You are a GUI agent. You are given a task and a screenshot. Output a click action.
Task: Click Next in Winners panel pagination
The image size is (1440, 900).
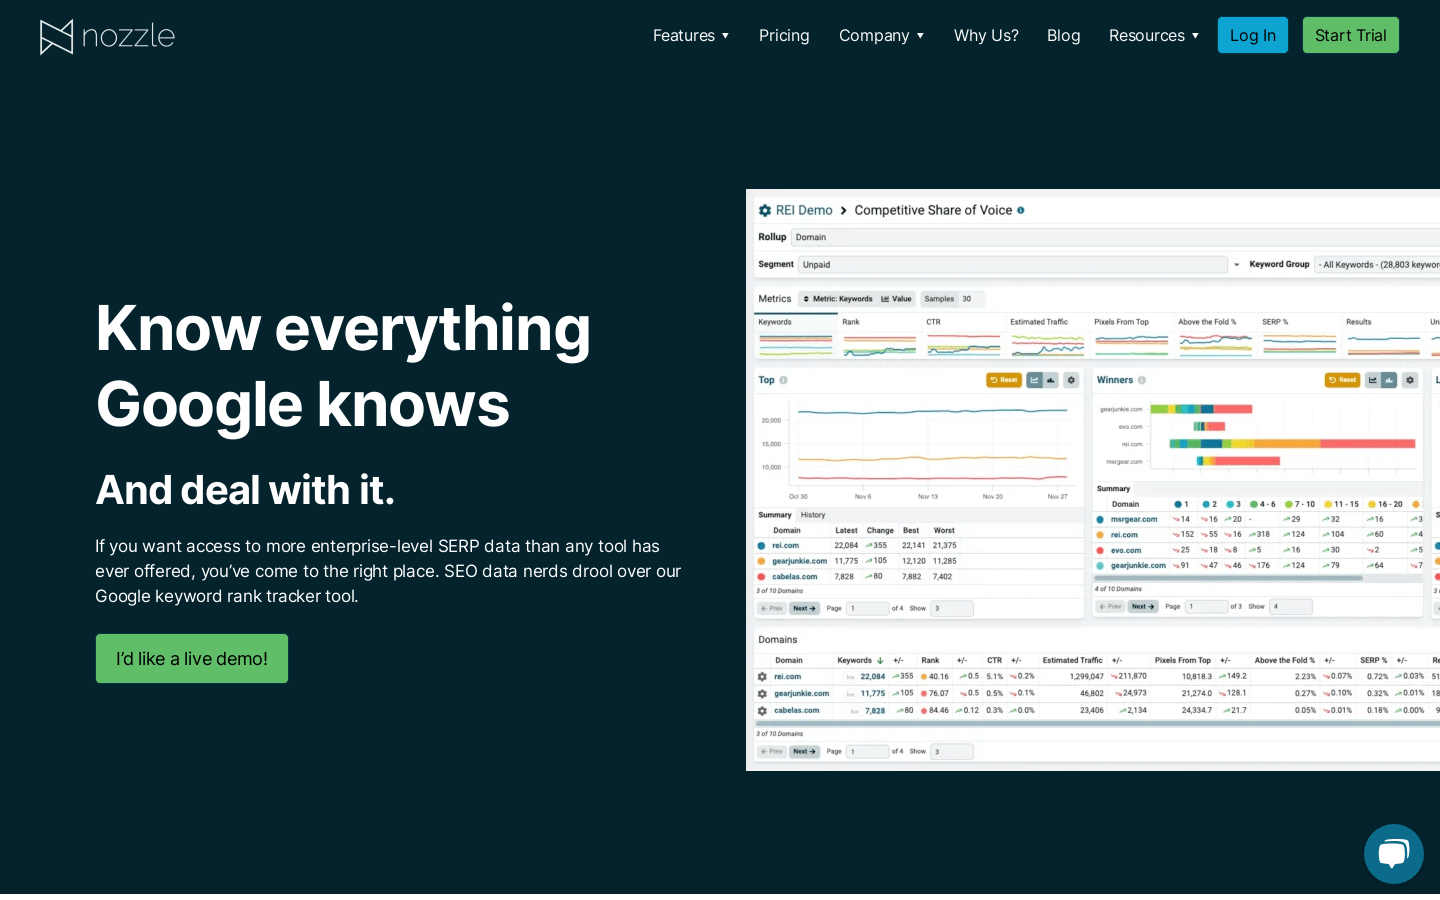[1143, 607]
